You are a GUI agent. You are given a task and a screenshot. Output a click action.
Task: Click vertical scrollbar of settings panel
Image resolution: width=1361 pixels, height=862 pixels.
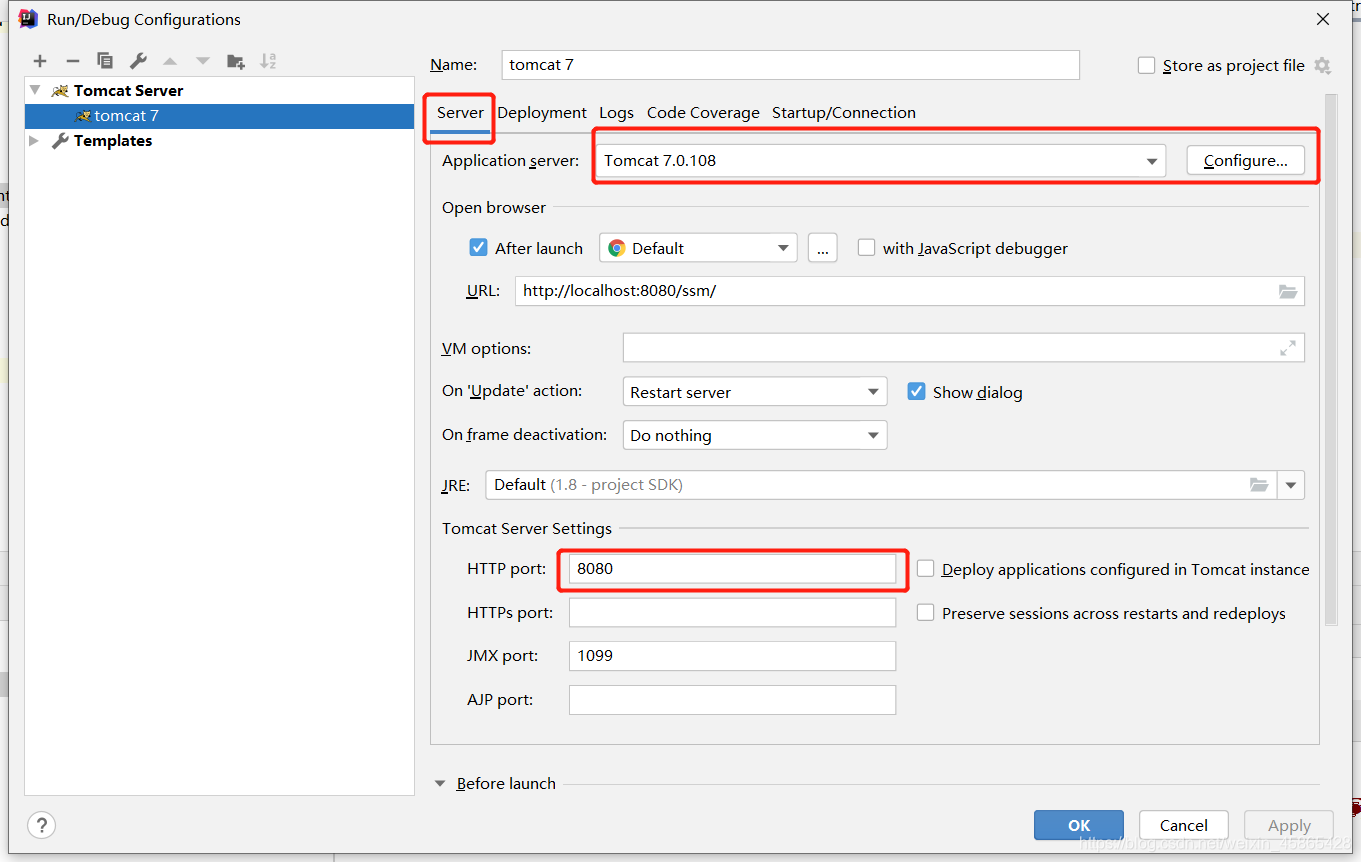1330,360
